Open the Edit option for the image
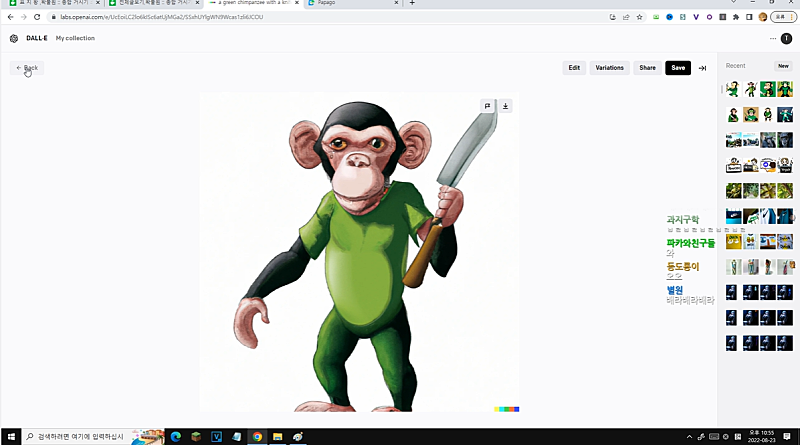The width and height of the screenshot is (800, 445). tap(574, 68)
